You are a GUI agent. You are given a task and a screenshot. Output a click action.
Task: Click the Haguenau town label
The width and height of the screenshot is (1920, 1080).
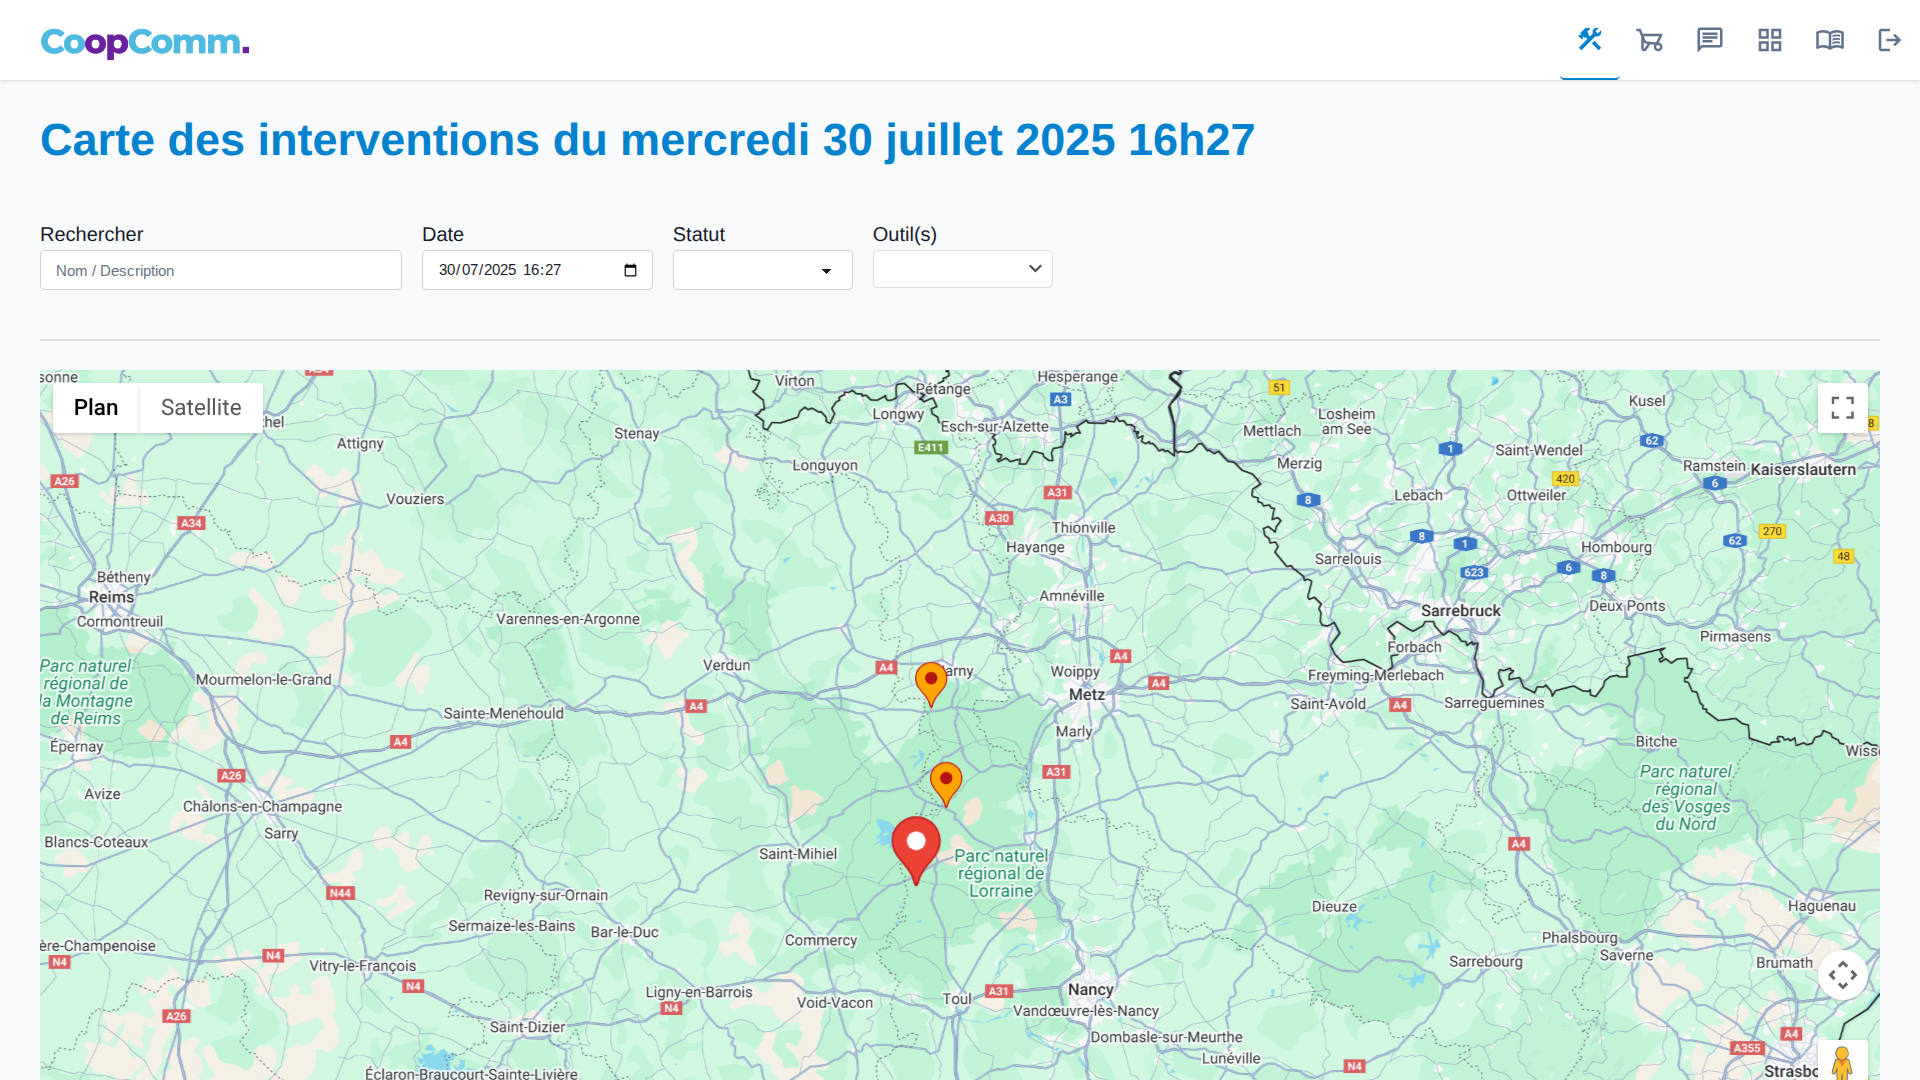coord(1822,906)
